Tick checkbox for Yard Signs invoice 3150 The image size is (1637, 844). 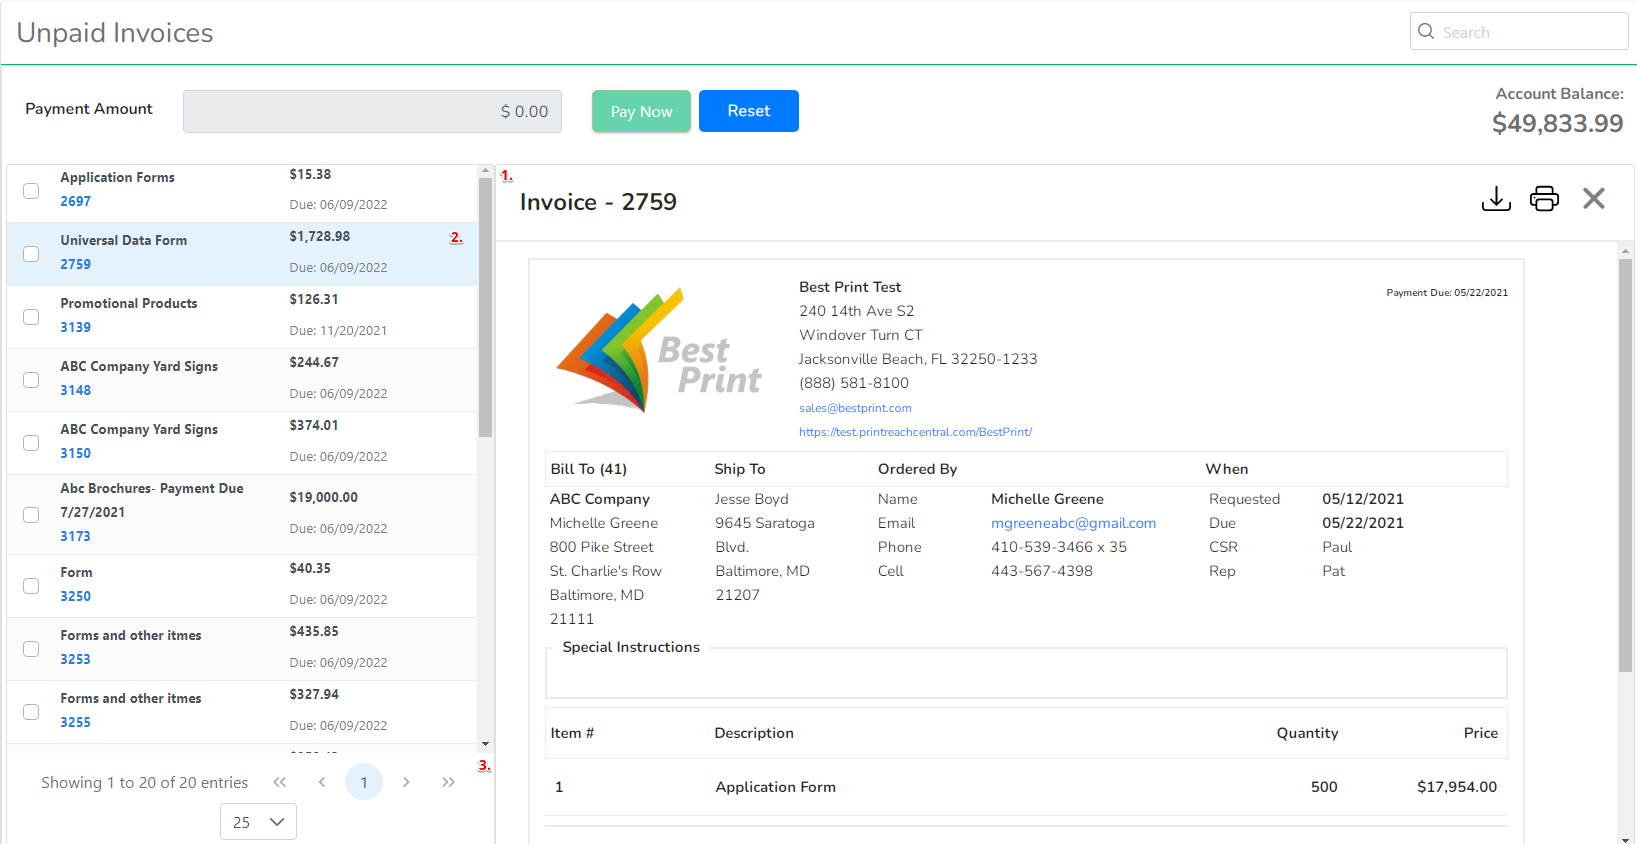[31, 443]
